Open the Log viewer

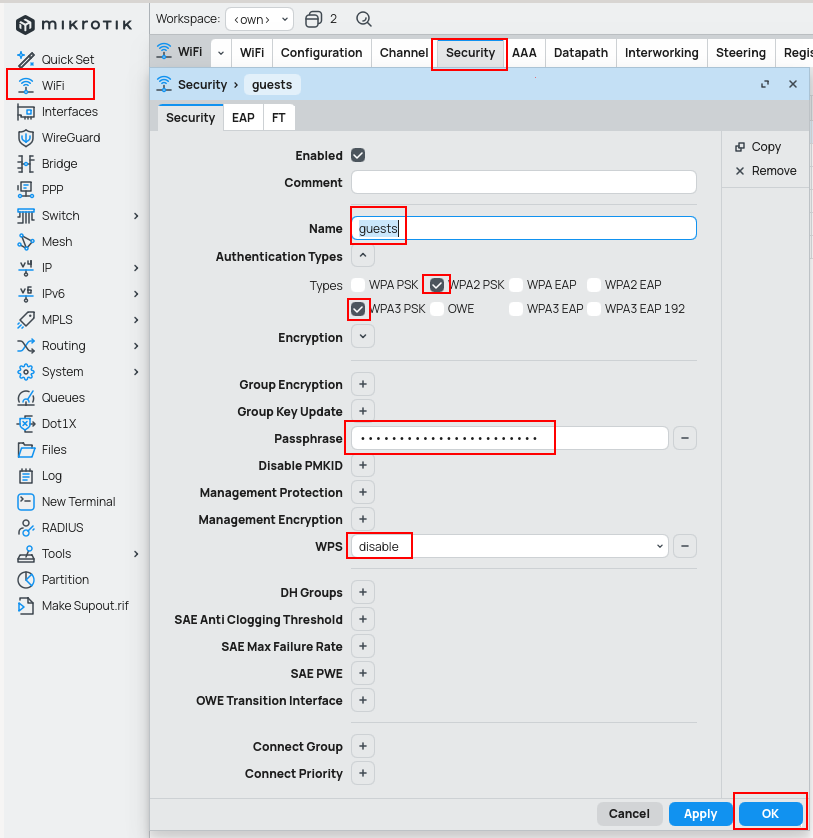pos(40,476)
